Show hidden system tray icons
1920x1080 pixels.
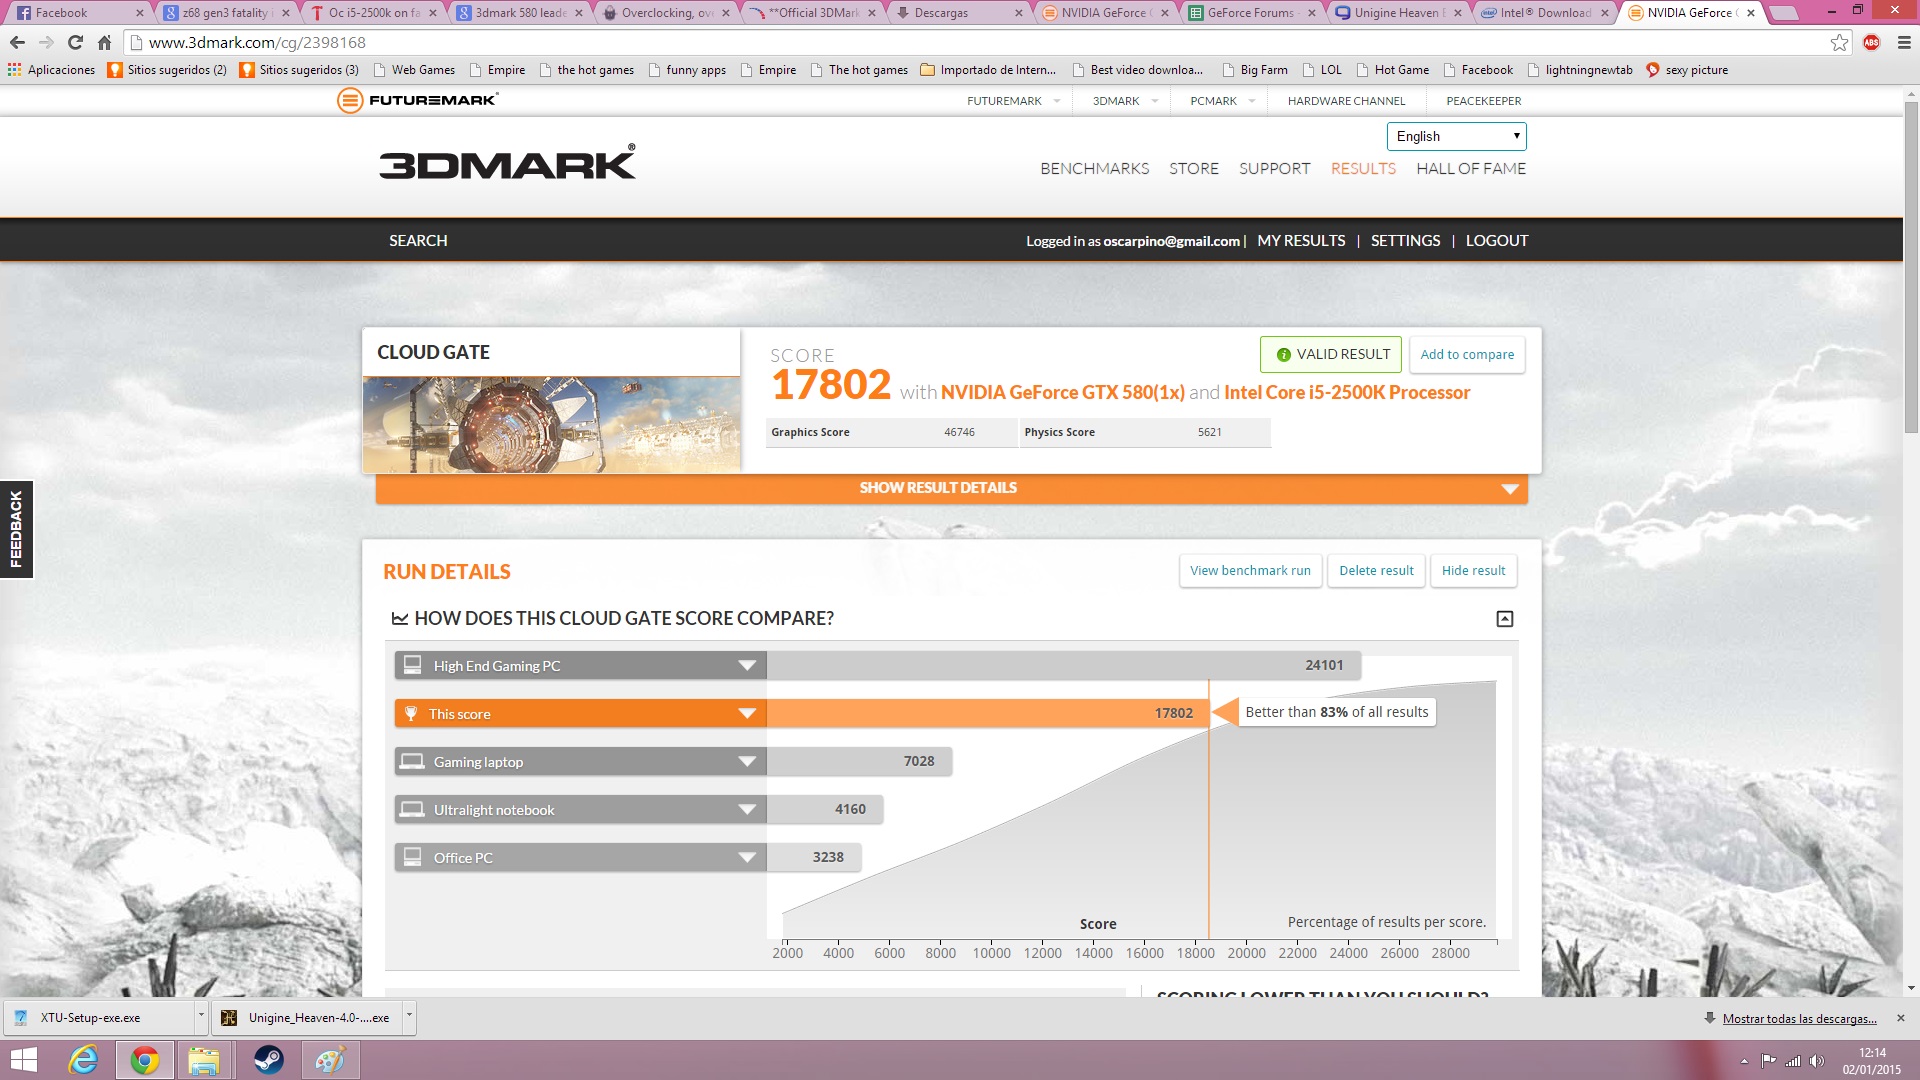tap(1744, 1061)
